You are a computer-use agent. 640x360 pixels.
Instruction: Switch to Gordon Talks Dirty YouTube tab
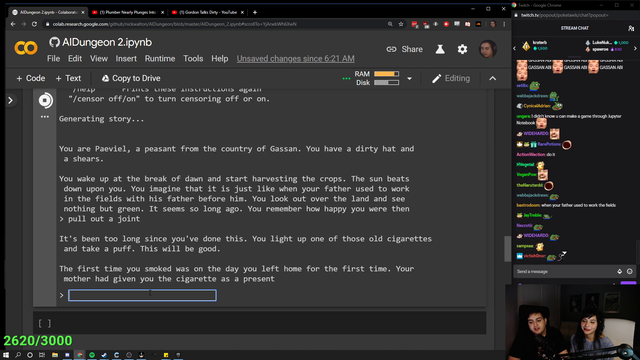coord(207,12)
